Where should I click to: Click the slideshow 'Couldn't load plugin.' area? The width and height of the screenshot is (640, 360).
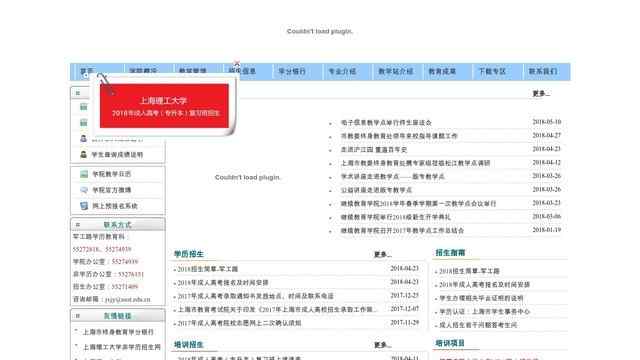[x=248, y=178]
